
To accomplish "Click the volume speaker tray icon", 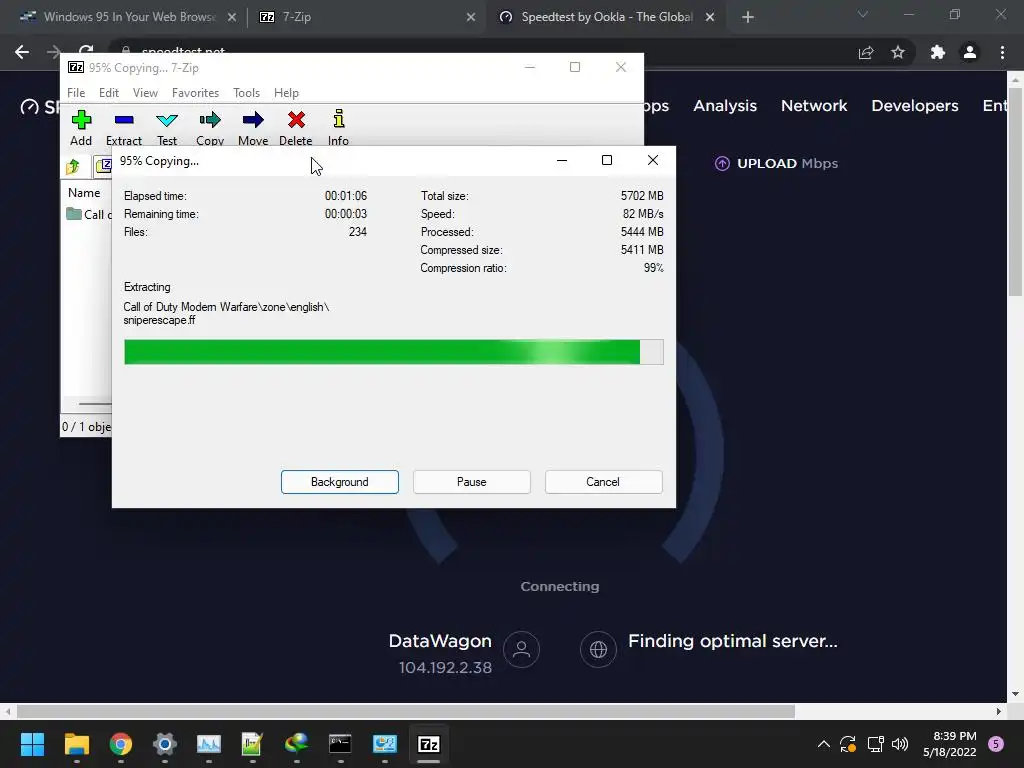I will pyautogui.click(x=900, y=744).
